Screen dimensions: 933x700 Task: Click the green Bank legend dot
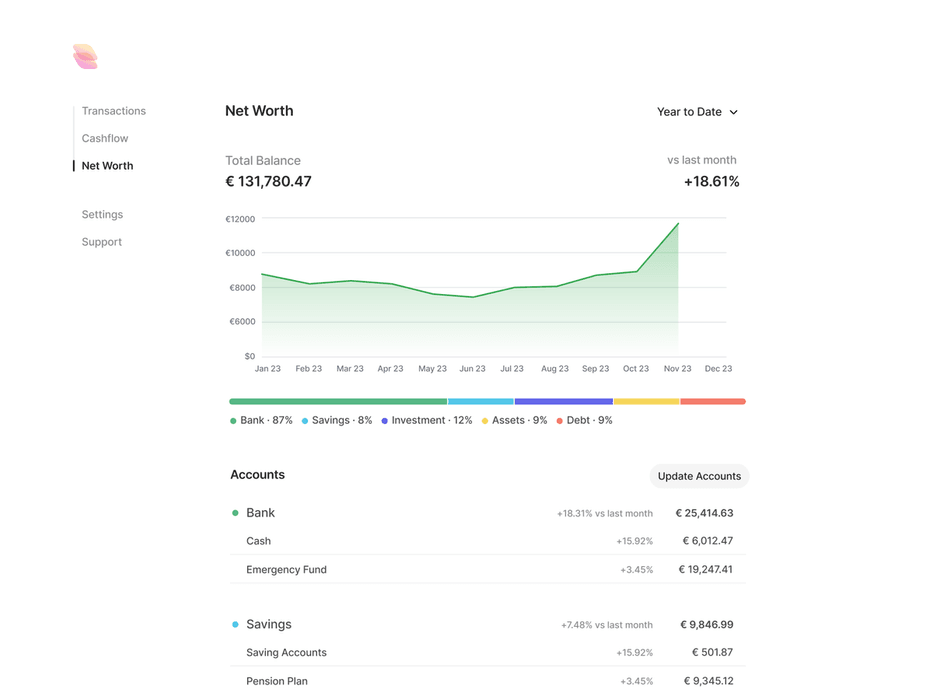click(x=234, y=421)
